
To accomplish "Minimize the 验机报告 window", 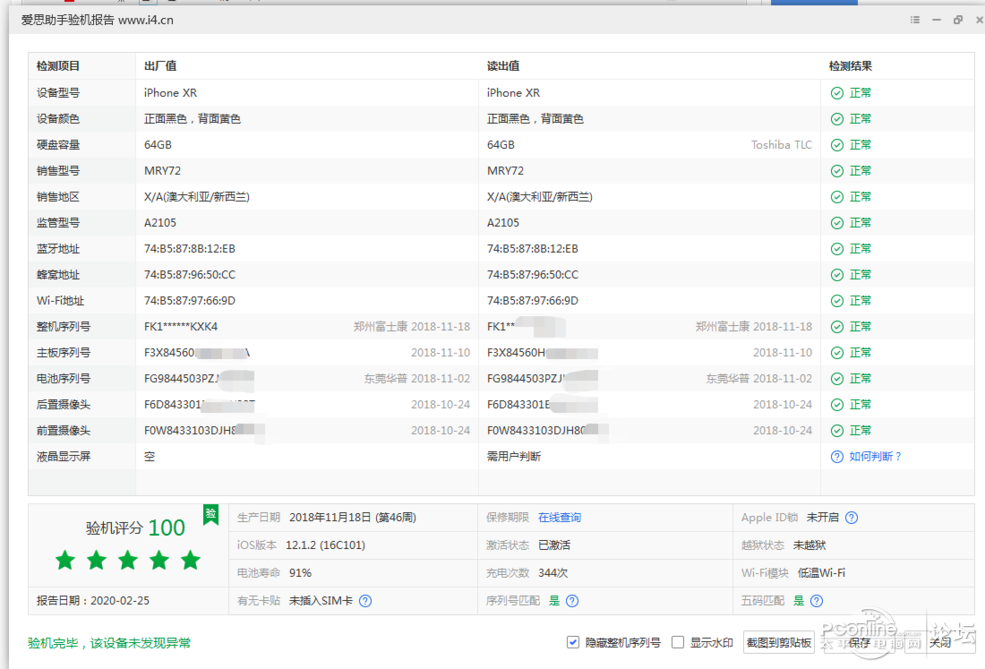I will pos(936,20).
